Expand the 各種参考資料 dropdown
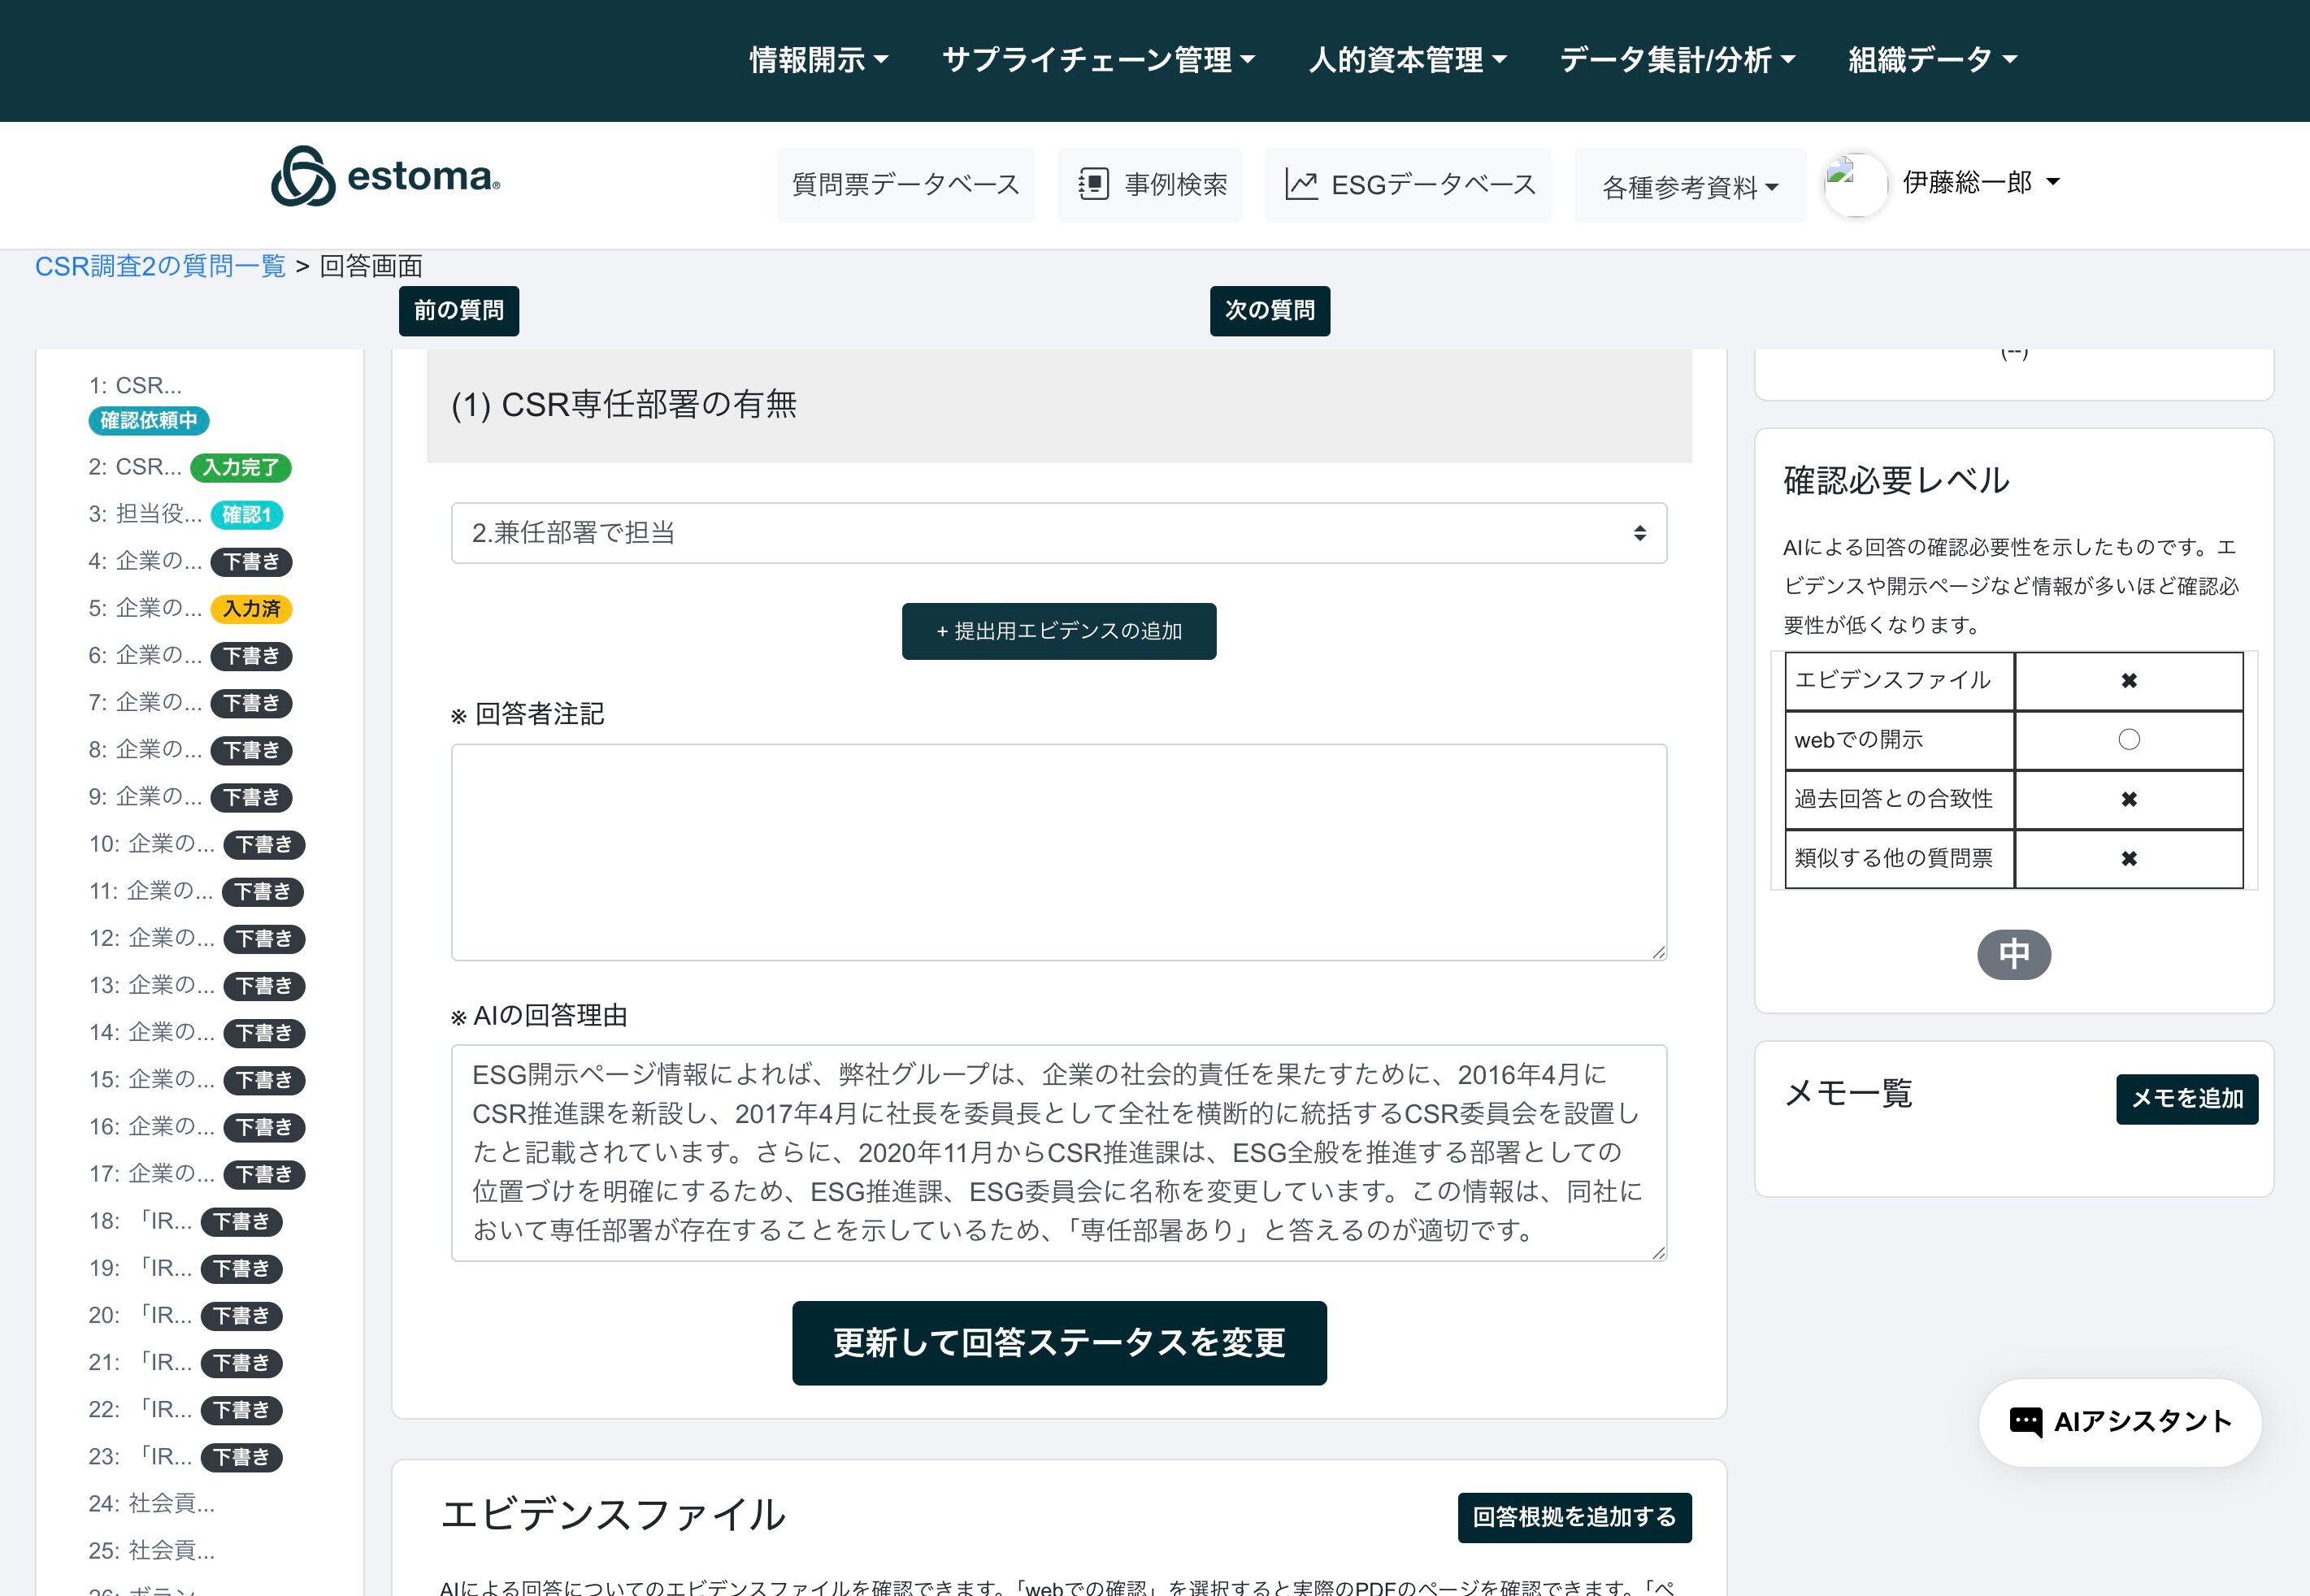Image resolution: width=2310 pixels, height=1596 pixels. click(1689, 187)
